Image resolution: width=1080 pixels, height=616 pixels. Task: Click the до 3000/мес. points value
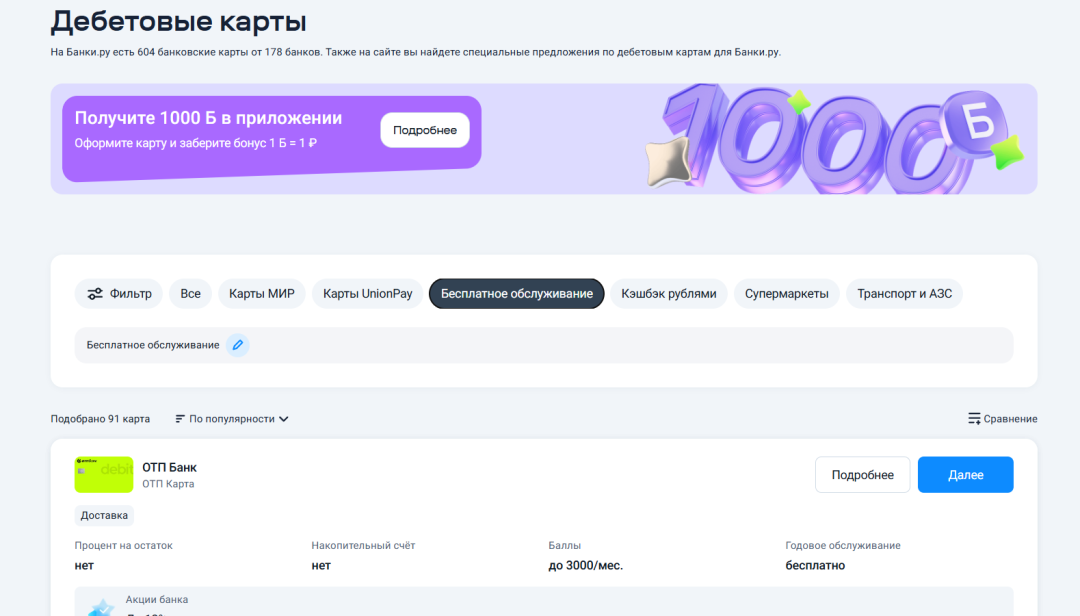585,566
